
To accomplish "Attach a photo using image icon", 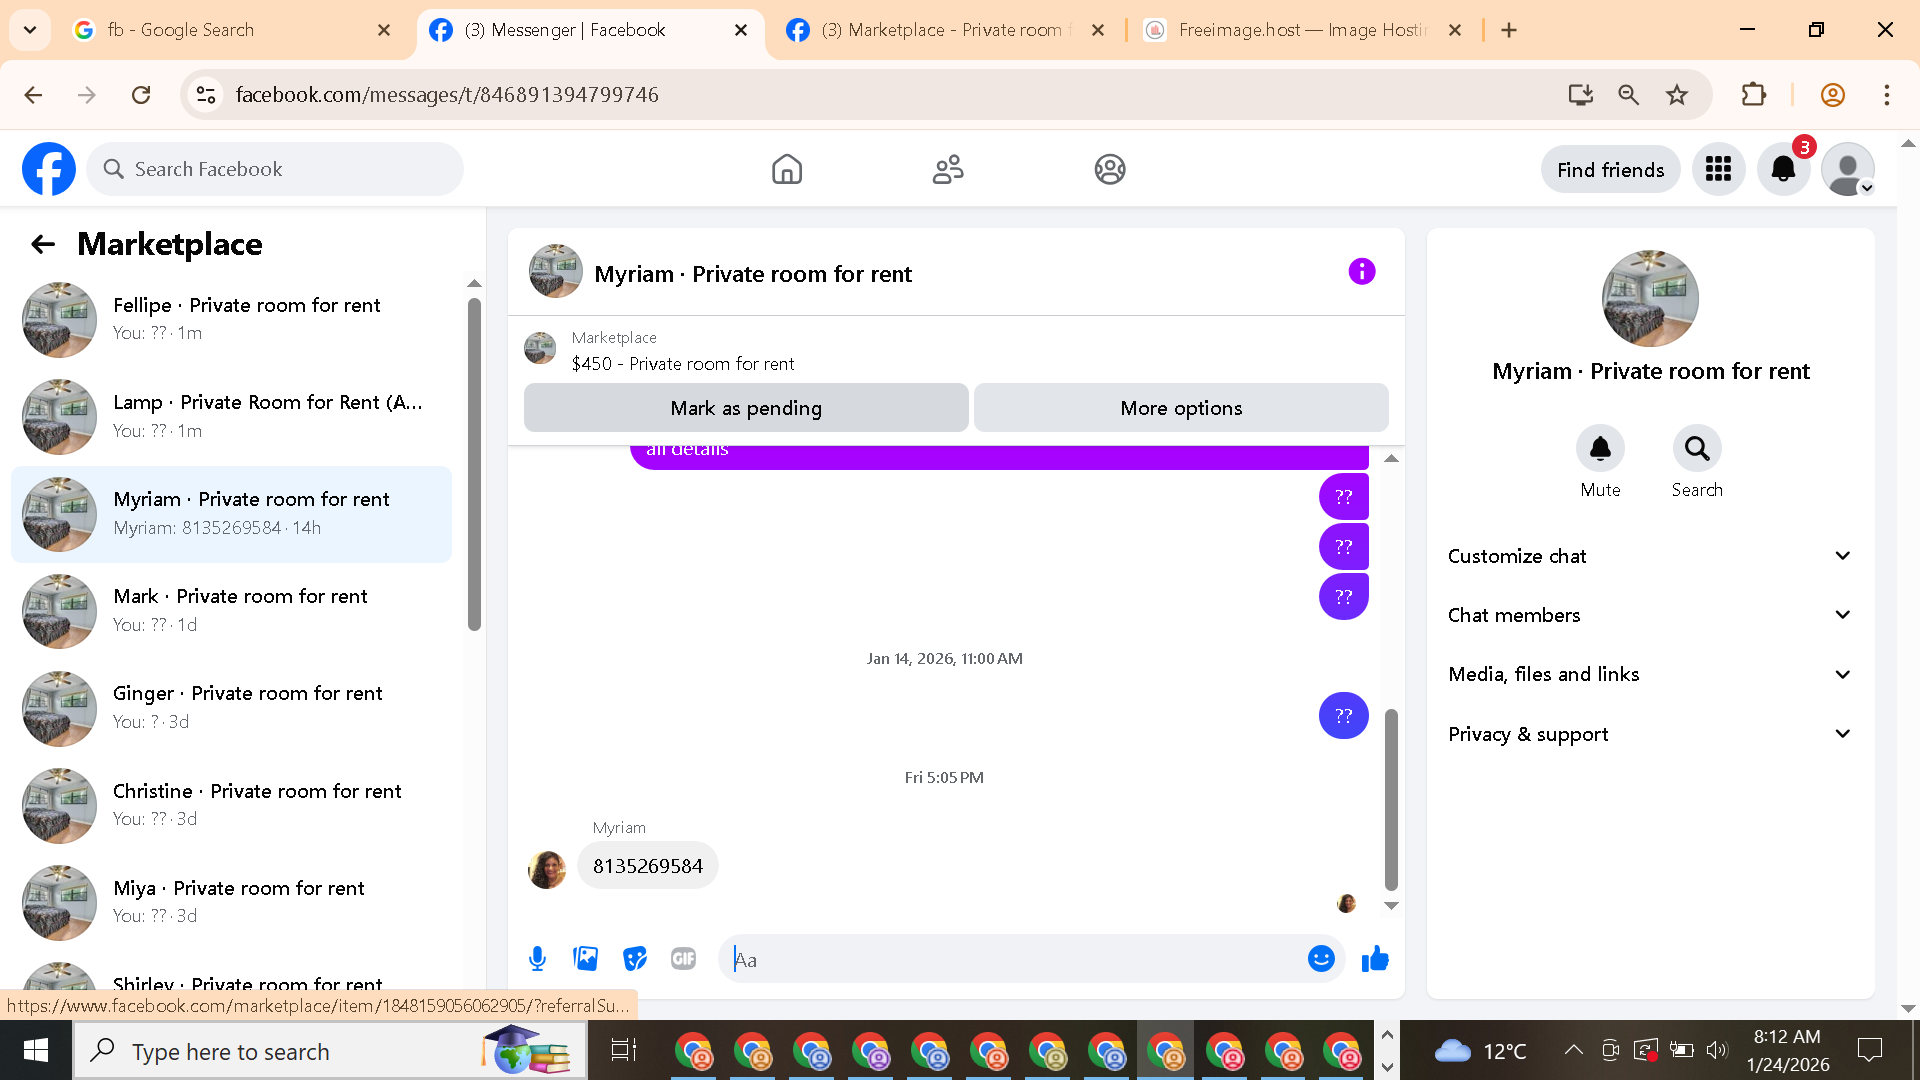I will 586,959.
